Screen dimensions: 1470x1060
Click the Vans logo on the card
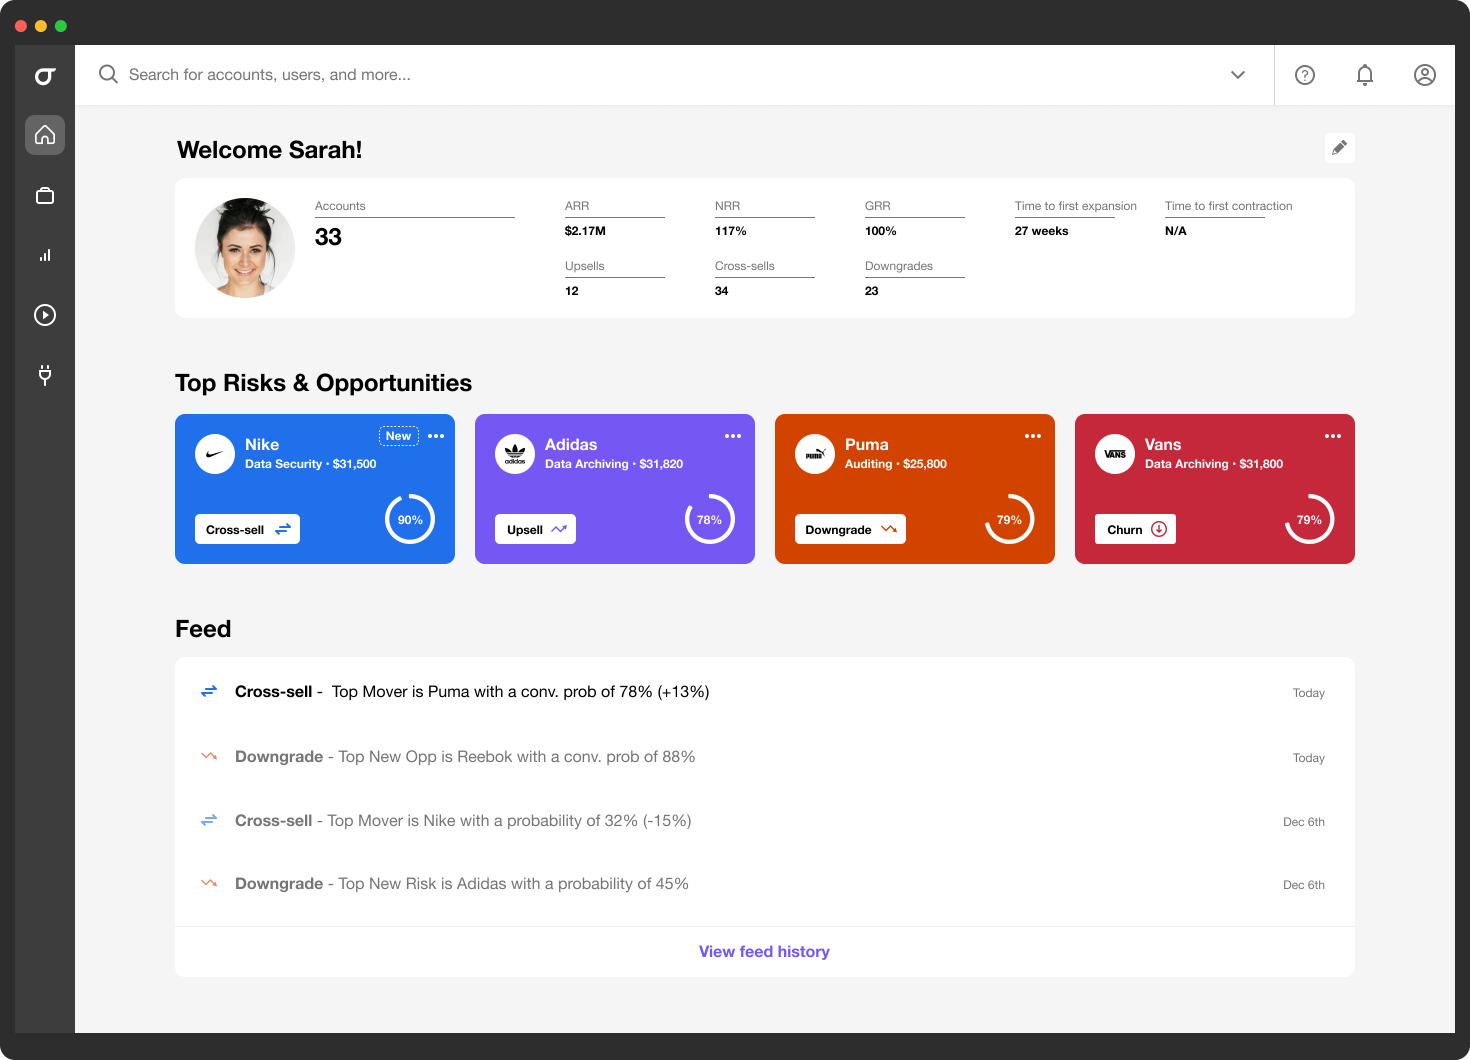click(1115, 454)
